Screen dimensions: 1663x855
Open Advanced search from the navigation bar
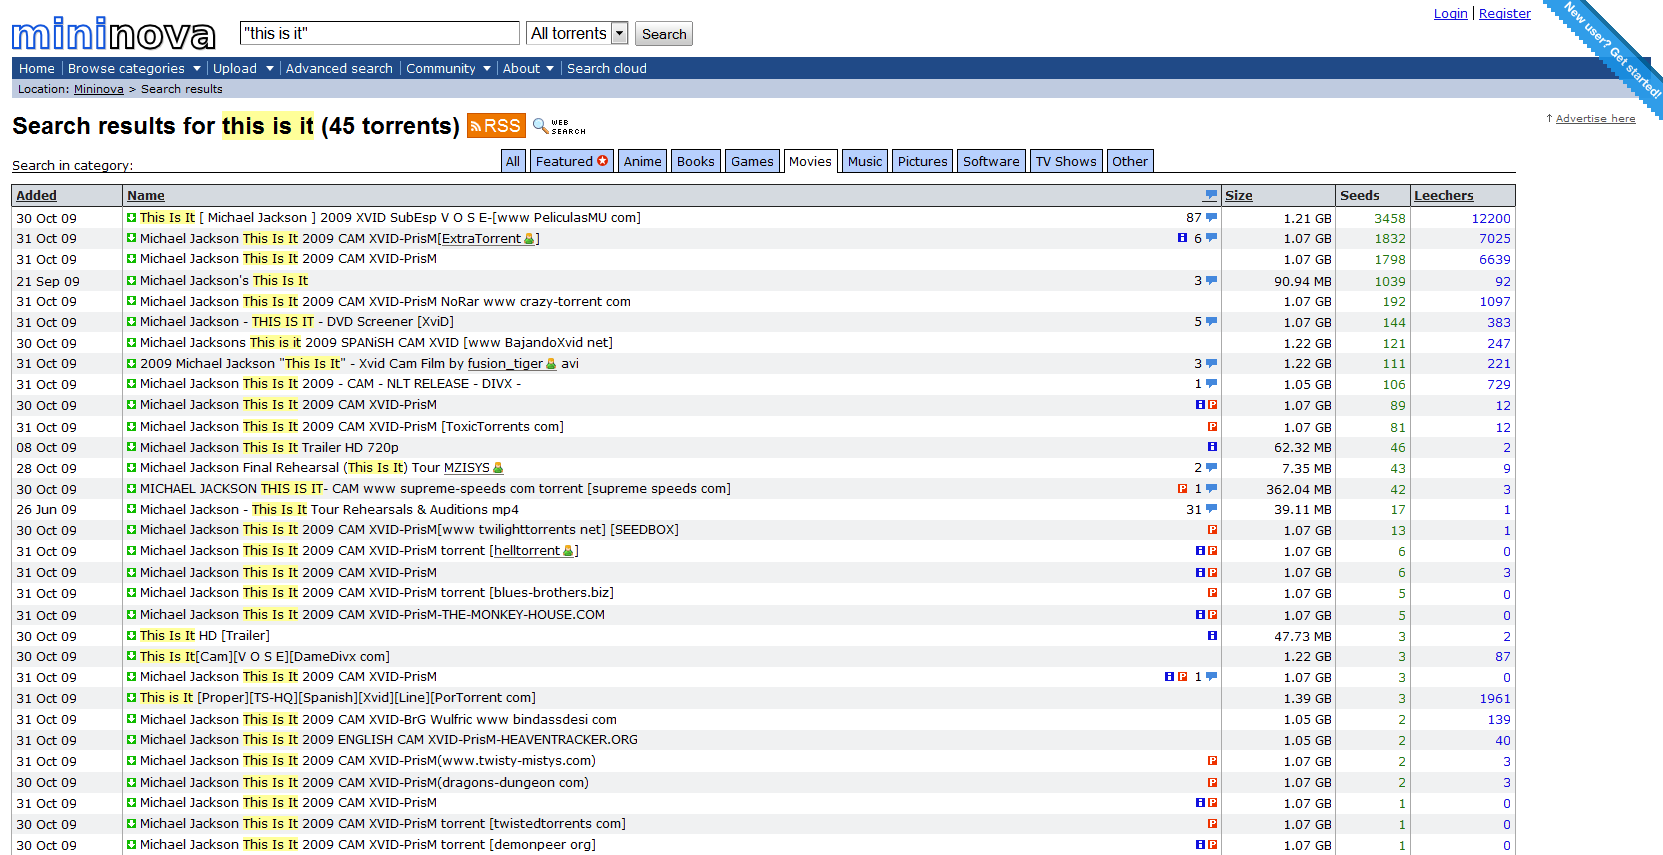pos(339,69)
